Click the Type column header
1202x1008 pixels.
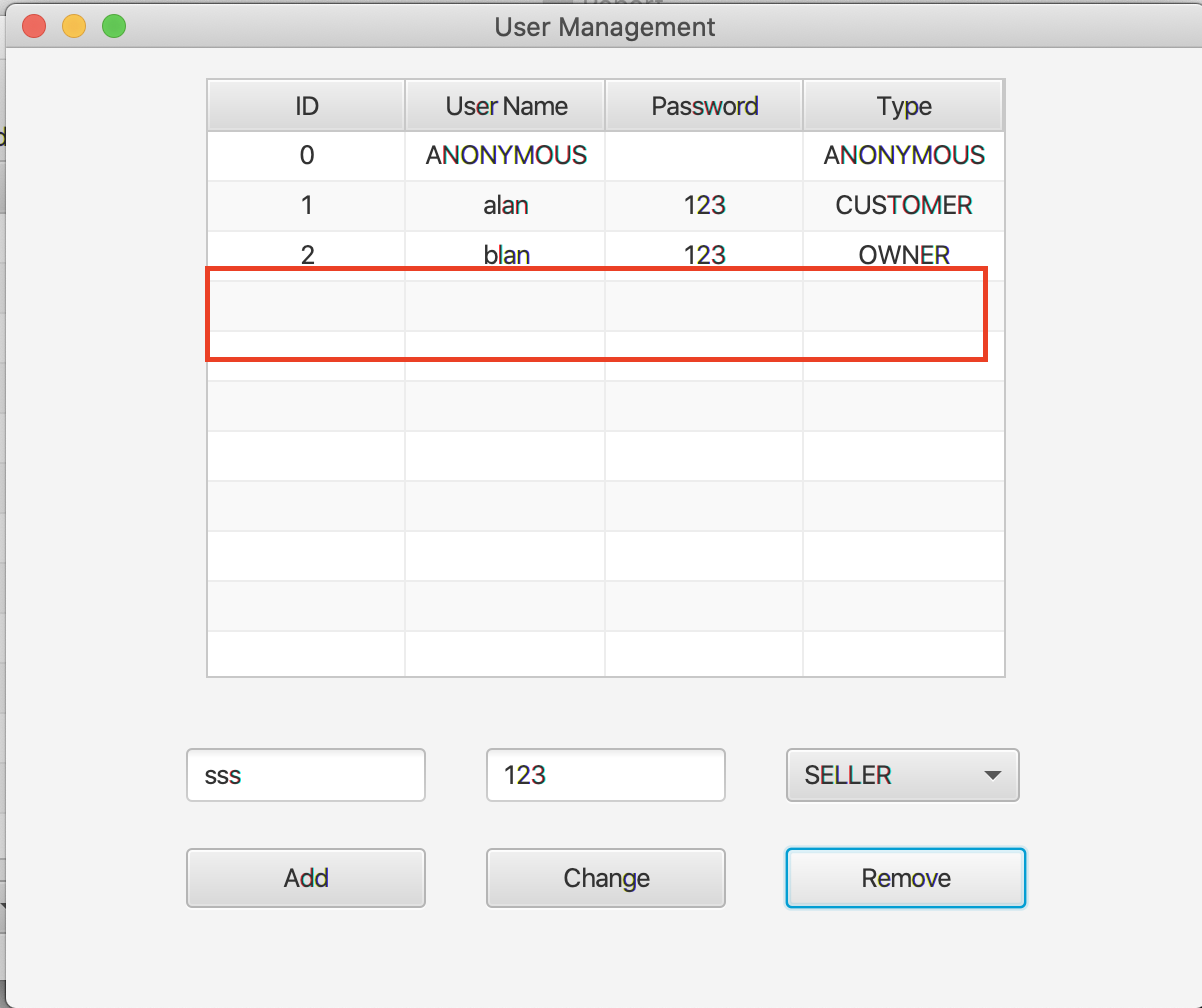click(902, 105)
